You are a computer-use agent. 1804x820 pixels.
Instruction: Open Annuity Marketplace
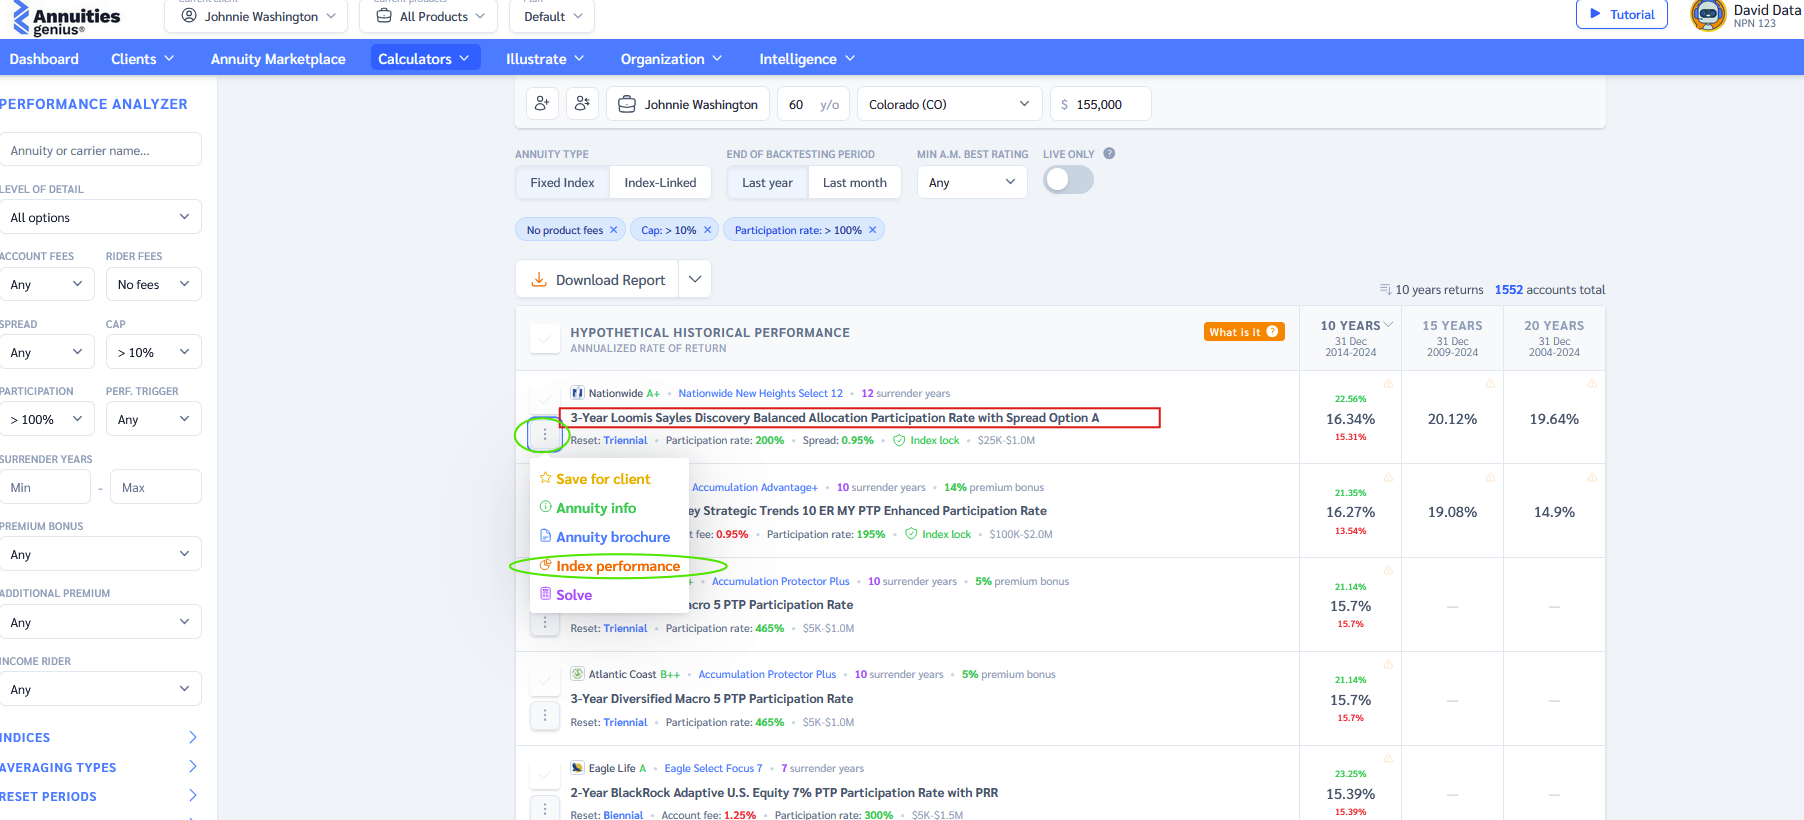click(278, 59)
